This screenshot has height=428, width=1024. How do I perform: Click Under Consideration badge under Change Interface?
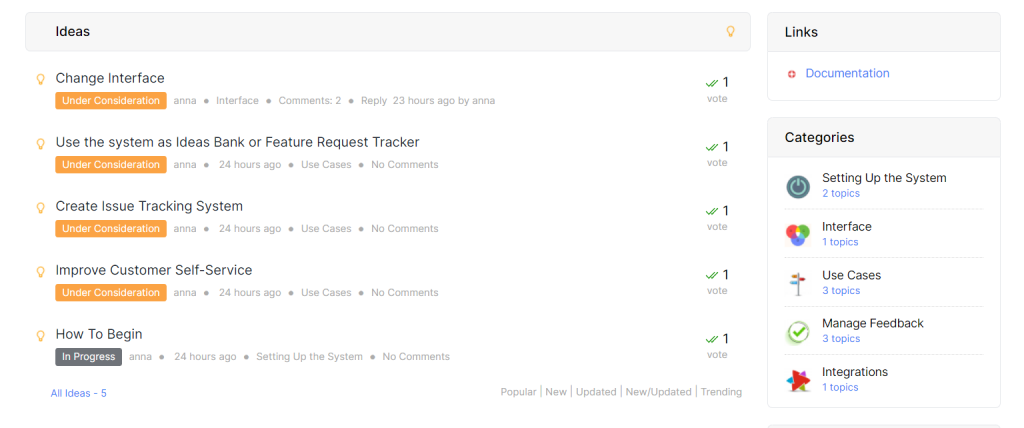click(111, 101)
